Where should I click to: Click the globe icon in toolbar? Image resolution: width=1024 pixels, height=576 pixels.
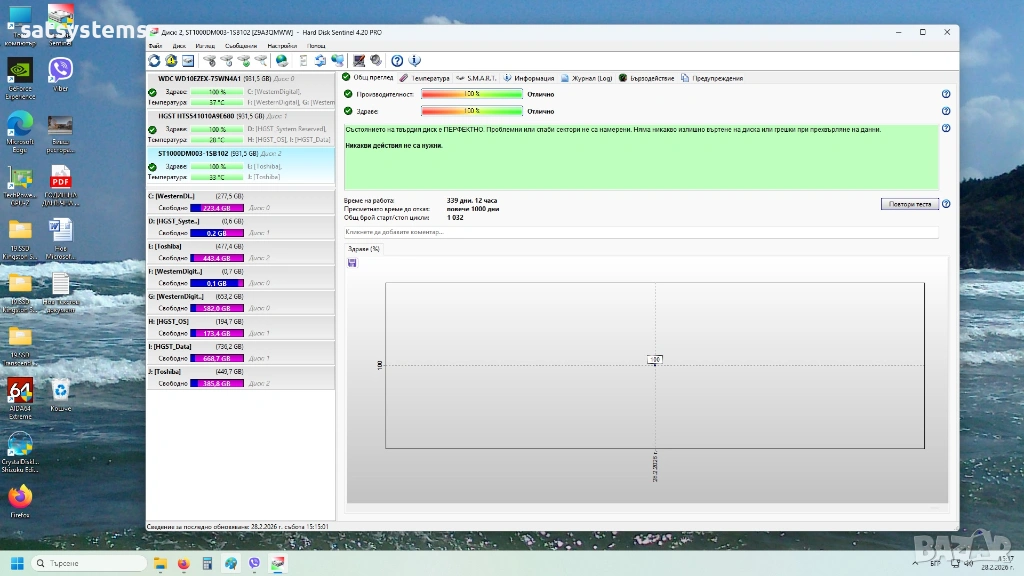[282, 61]
